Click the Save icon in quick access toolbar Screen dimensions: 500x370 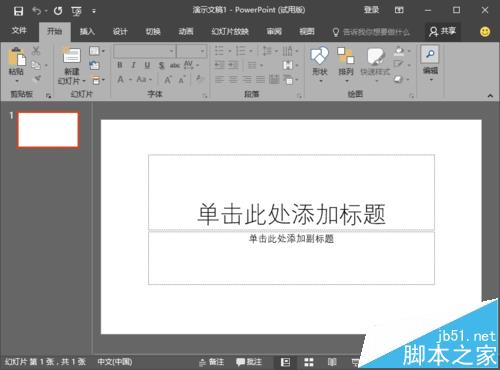[18, 11]
